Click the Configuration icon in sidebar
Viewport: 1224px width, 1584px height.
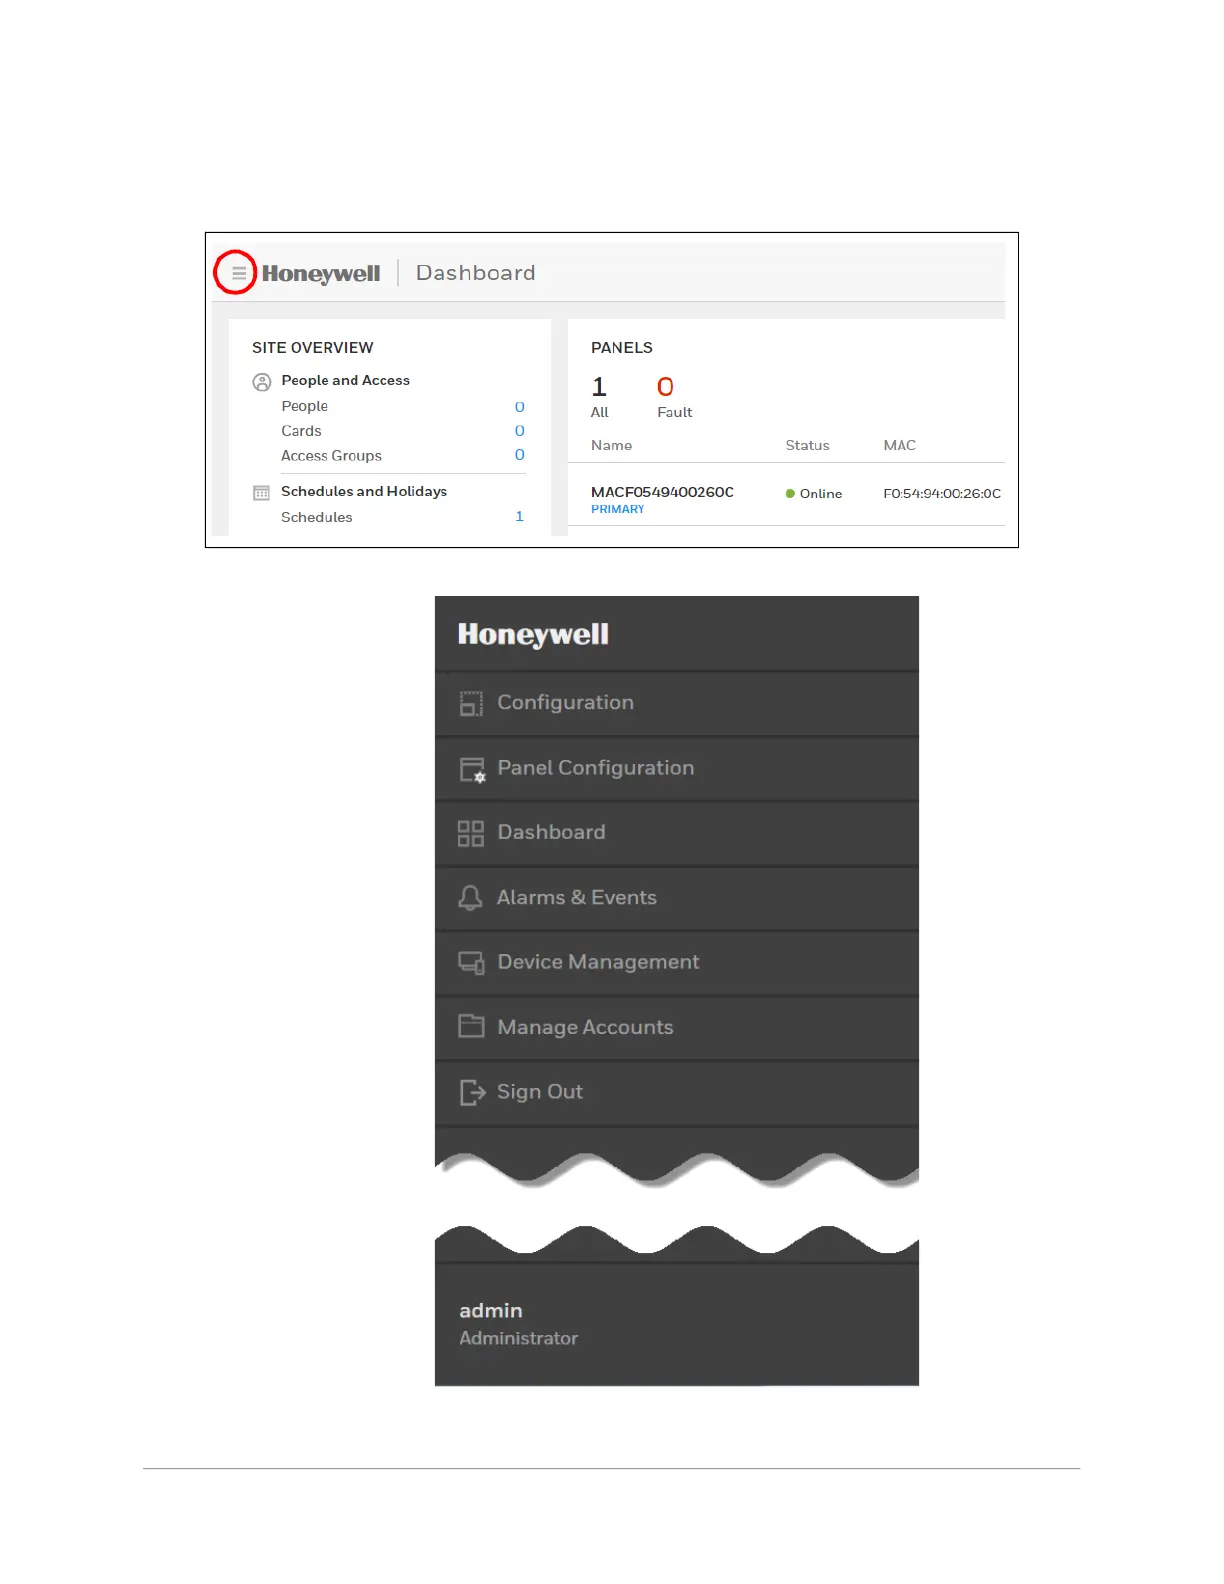point(471,703)
